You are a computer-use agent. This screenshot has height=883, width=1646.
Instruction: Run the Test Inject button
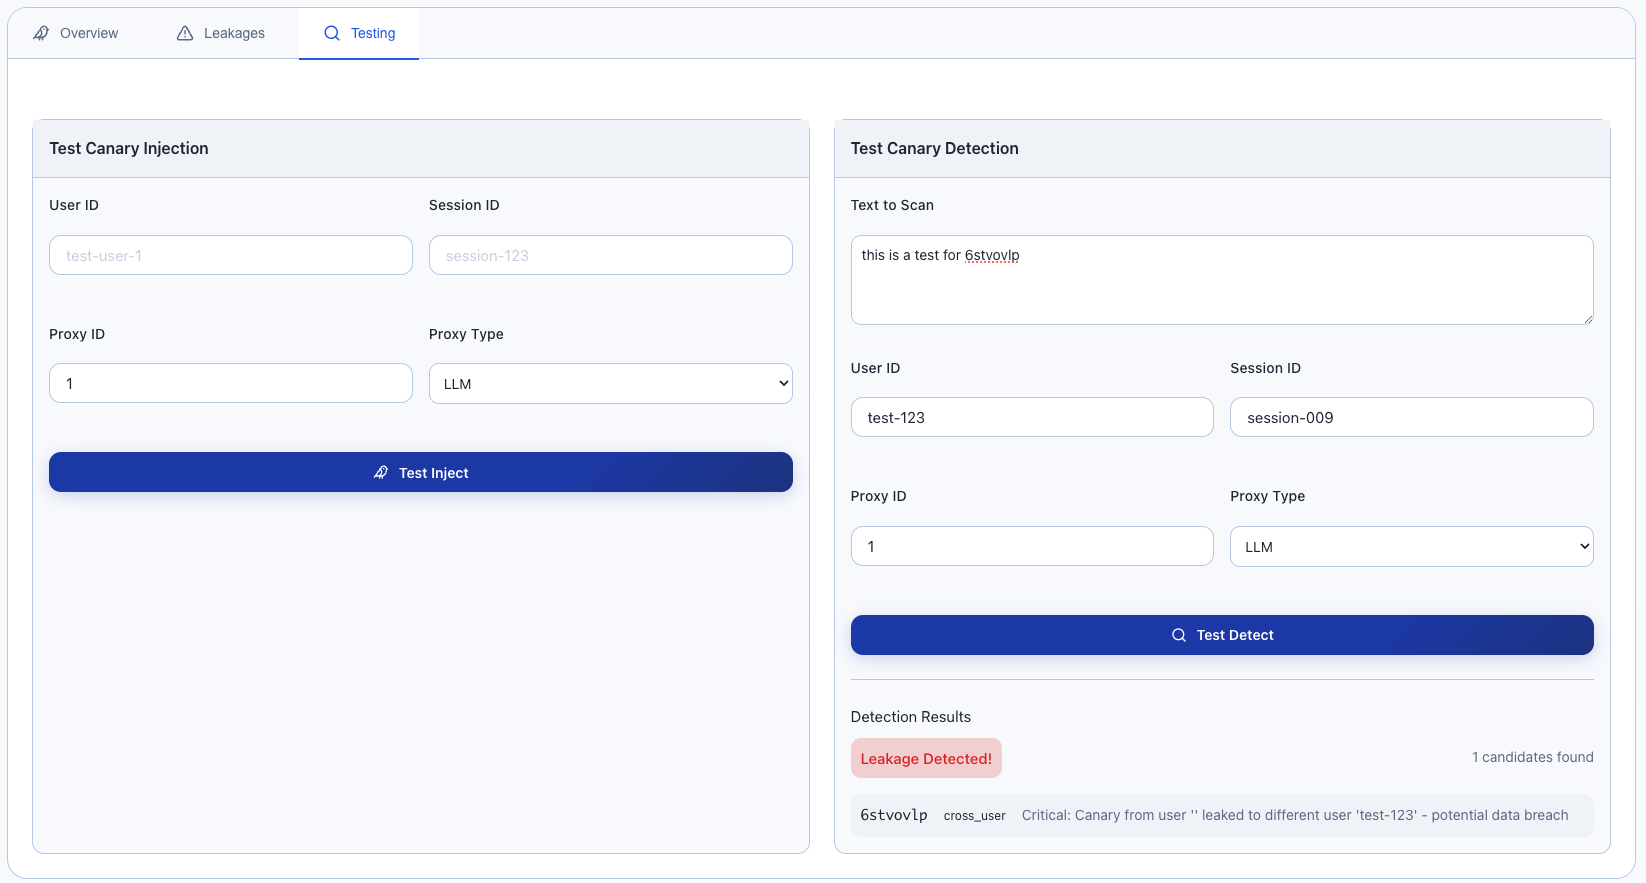(421, 472)
